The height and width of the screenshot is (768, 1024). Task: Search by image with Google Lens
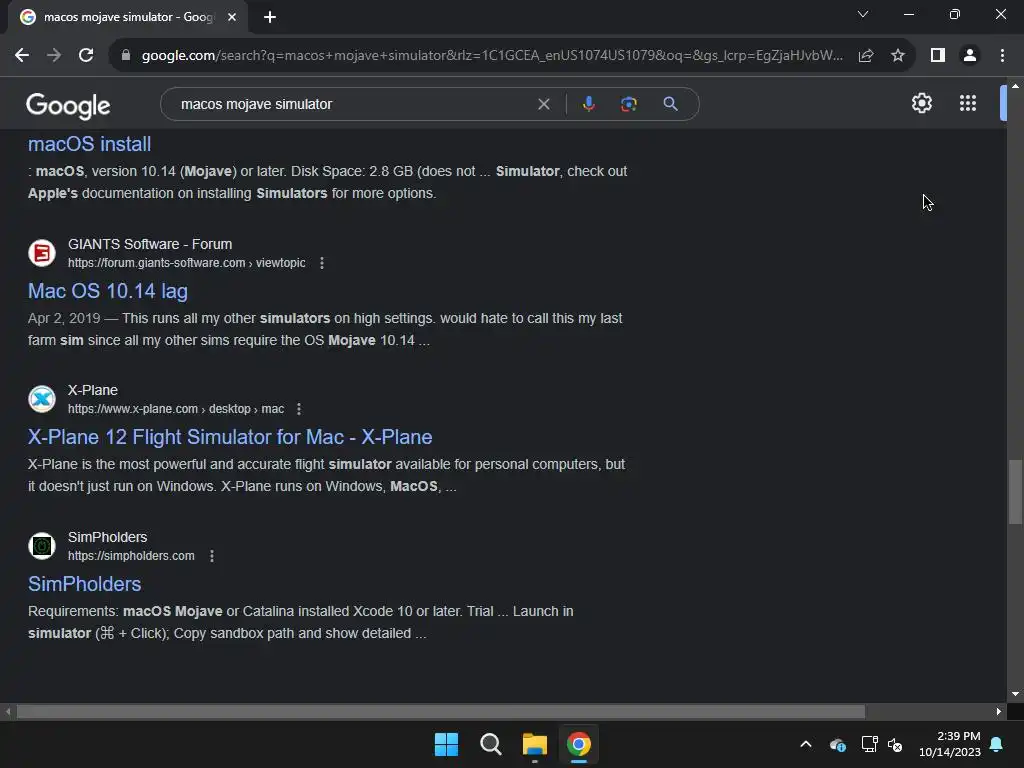click(x=628, y=104)
